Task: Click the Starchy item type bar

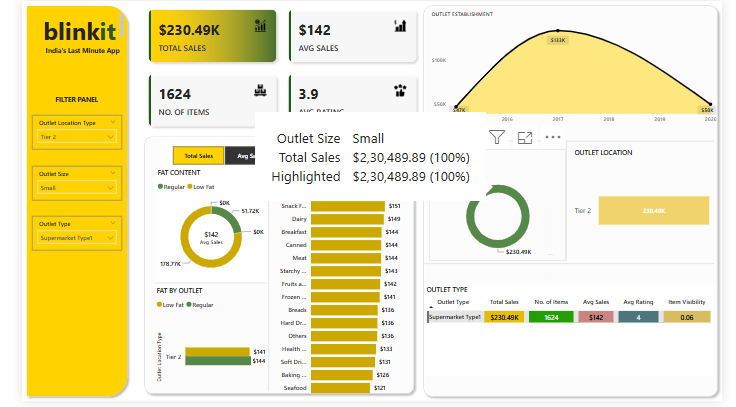Action: click(345, 271)
